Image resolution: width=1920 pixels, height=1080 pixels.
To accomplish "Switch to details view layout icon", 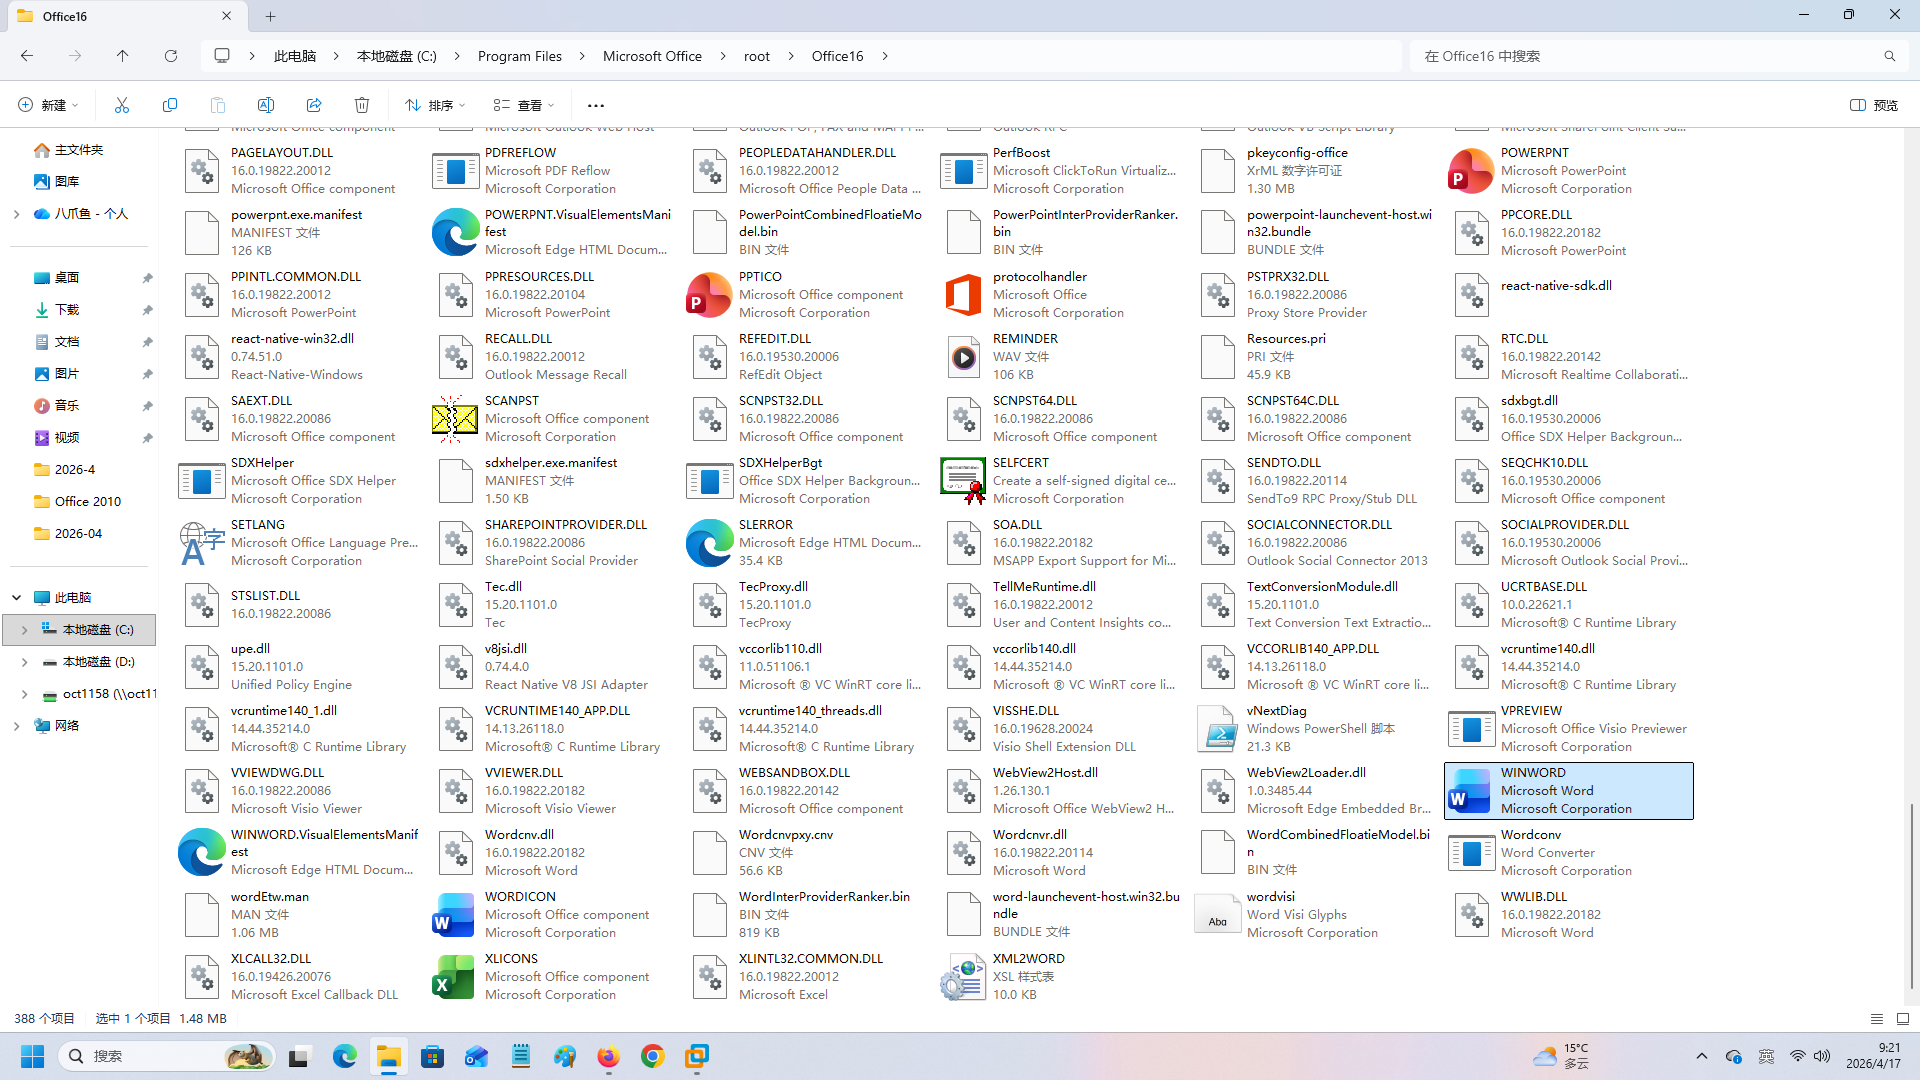I will (1876, 1019).
